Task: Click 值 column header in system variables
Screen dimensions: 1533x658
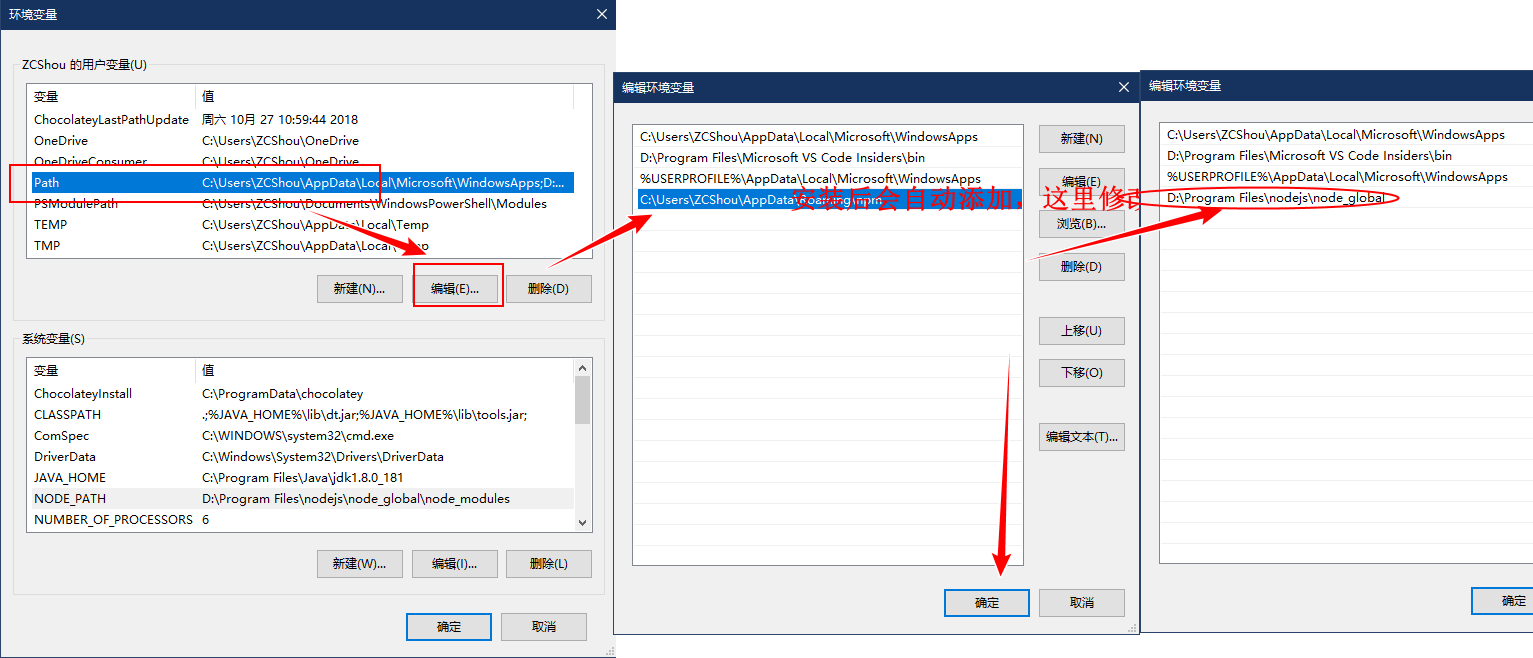Action: (x=384, y=370)
